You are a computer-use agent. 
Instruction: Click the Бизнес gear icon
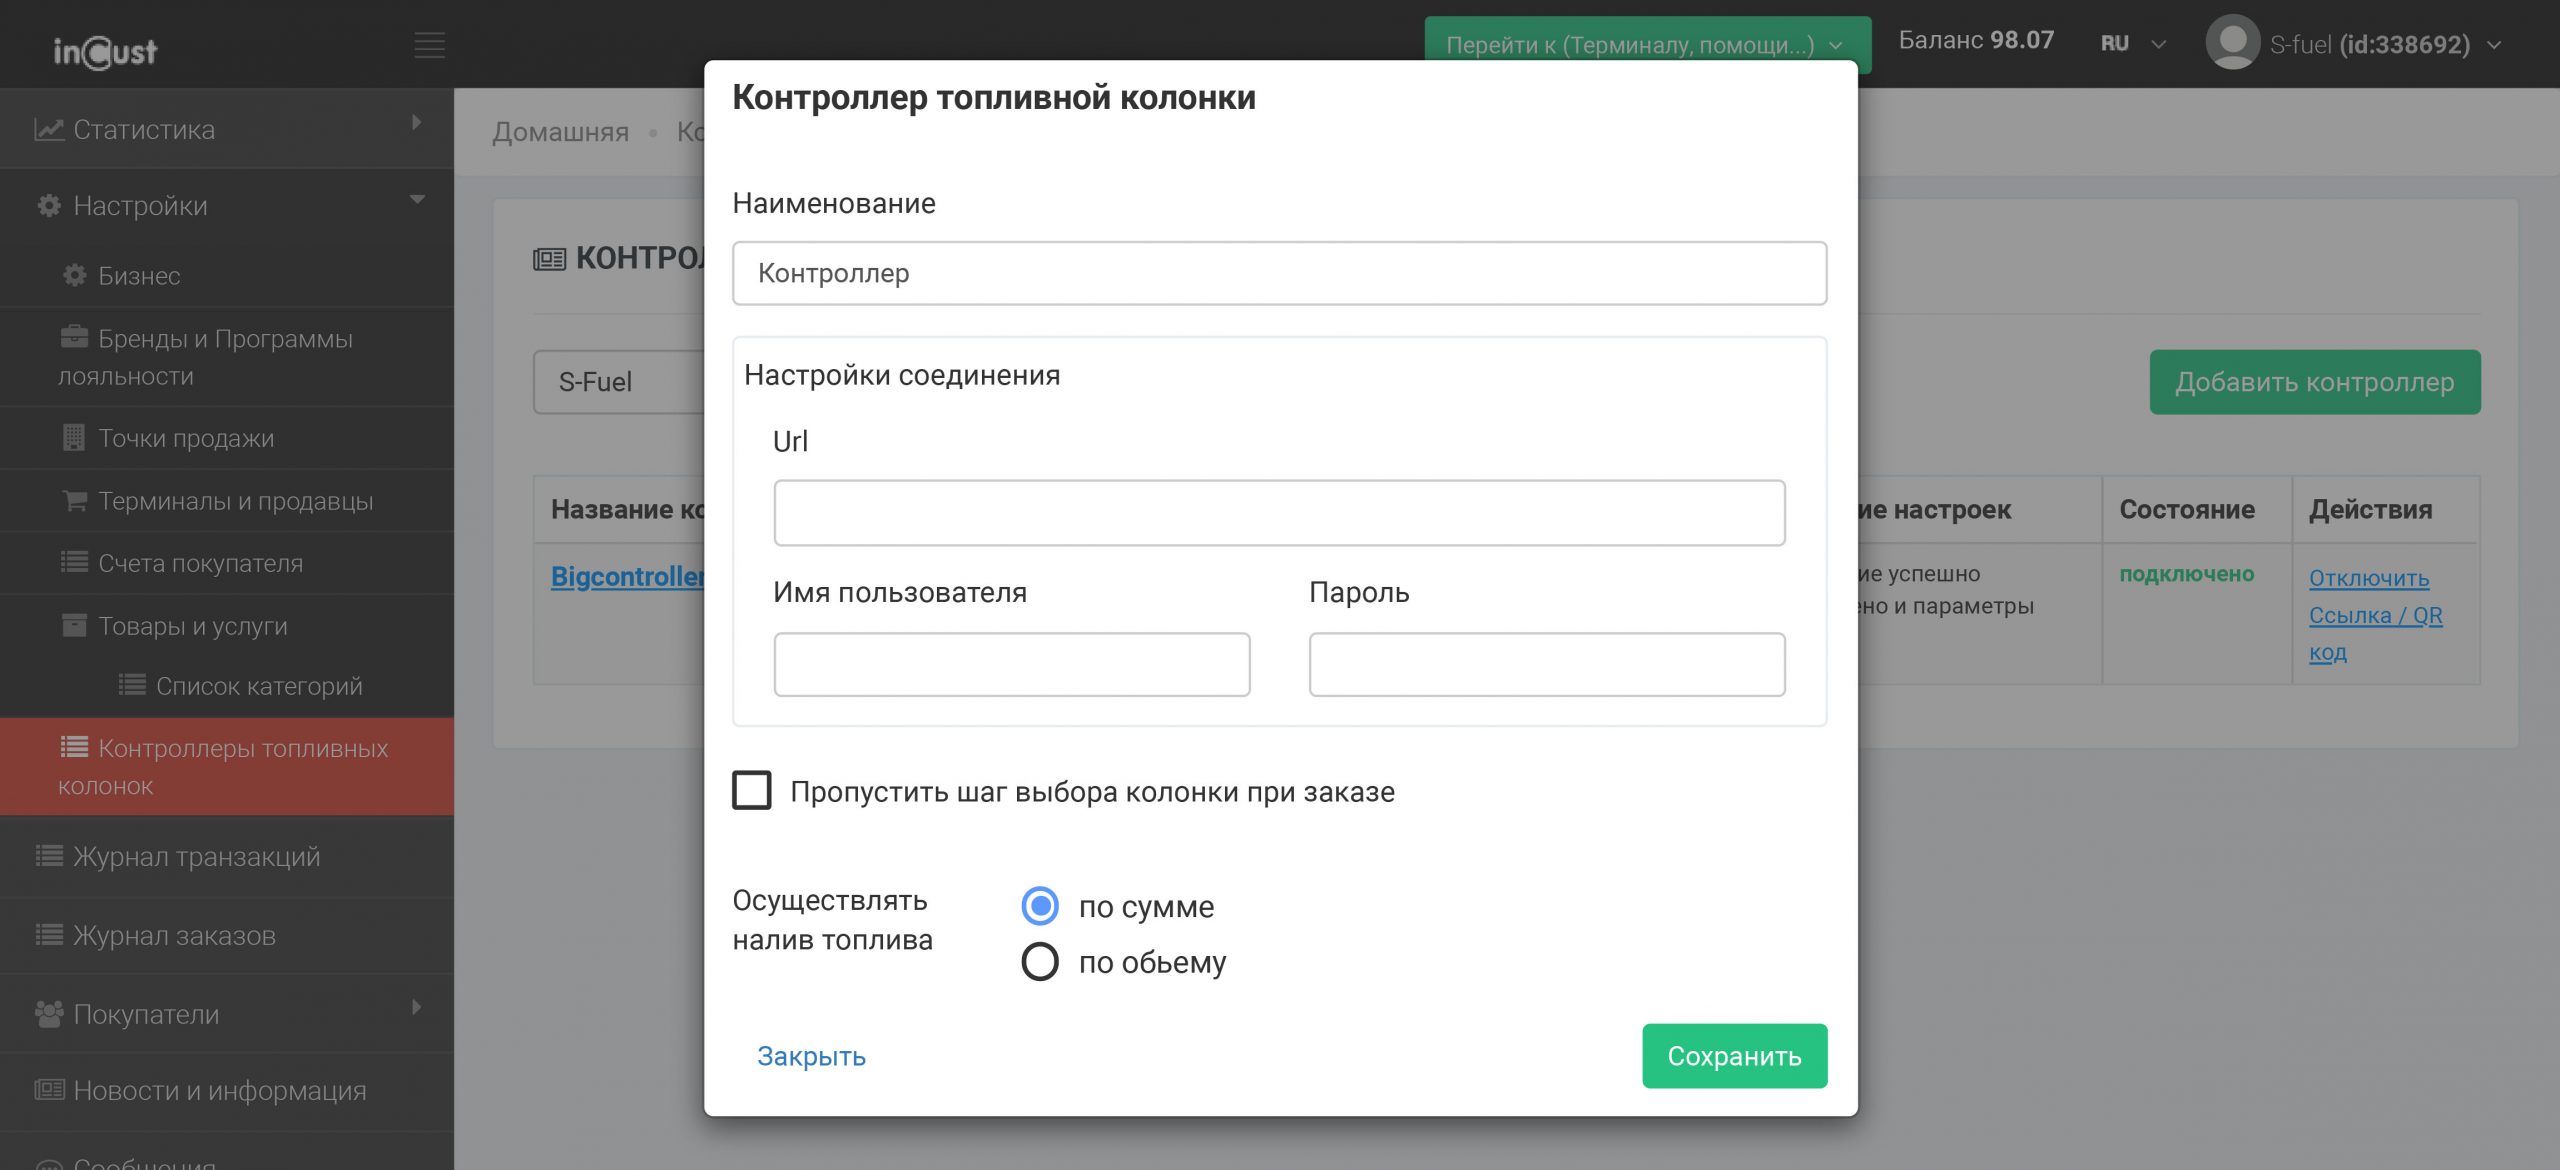(x=75, y=275)
